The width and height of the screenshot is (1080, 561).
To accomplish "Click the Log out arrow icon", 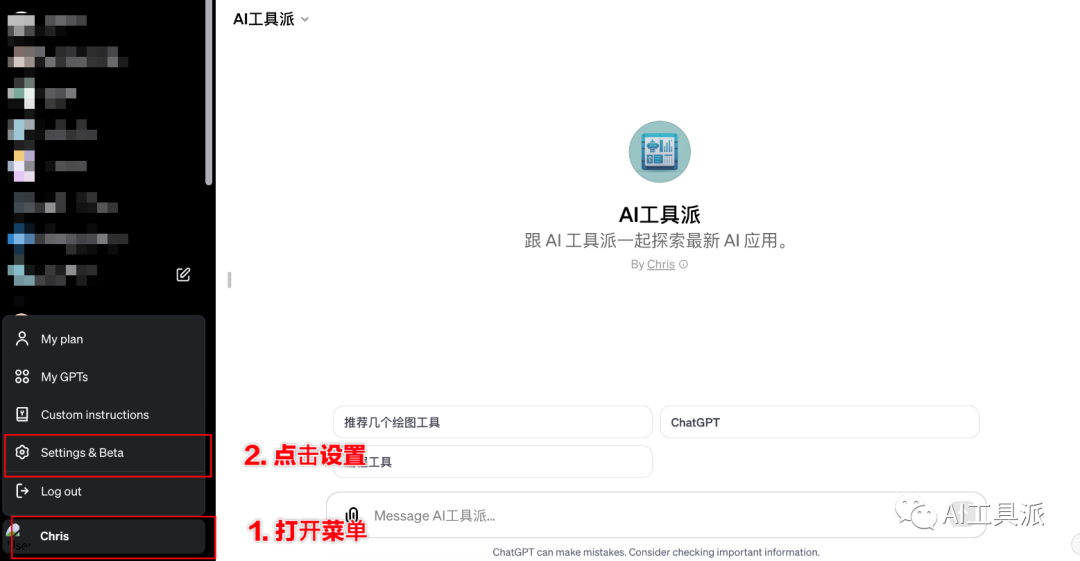I will point(22,491).
